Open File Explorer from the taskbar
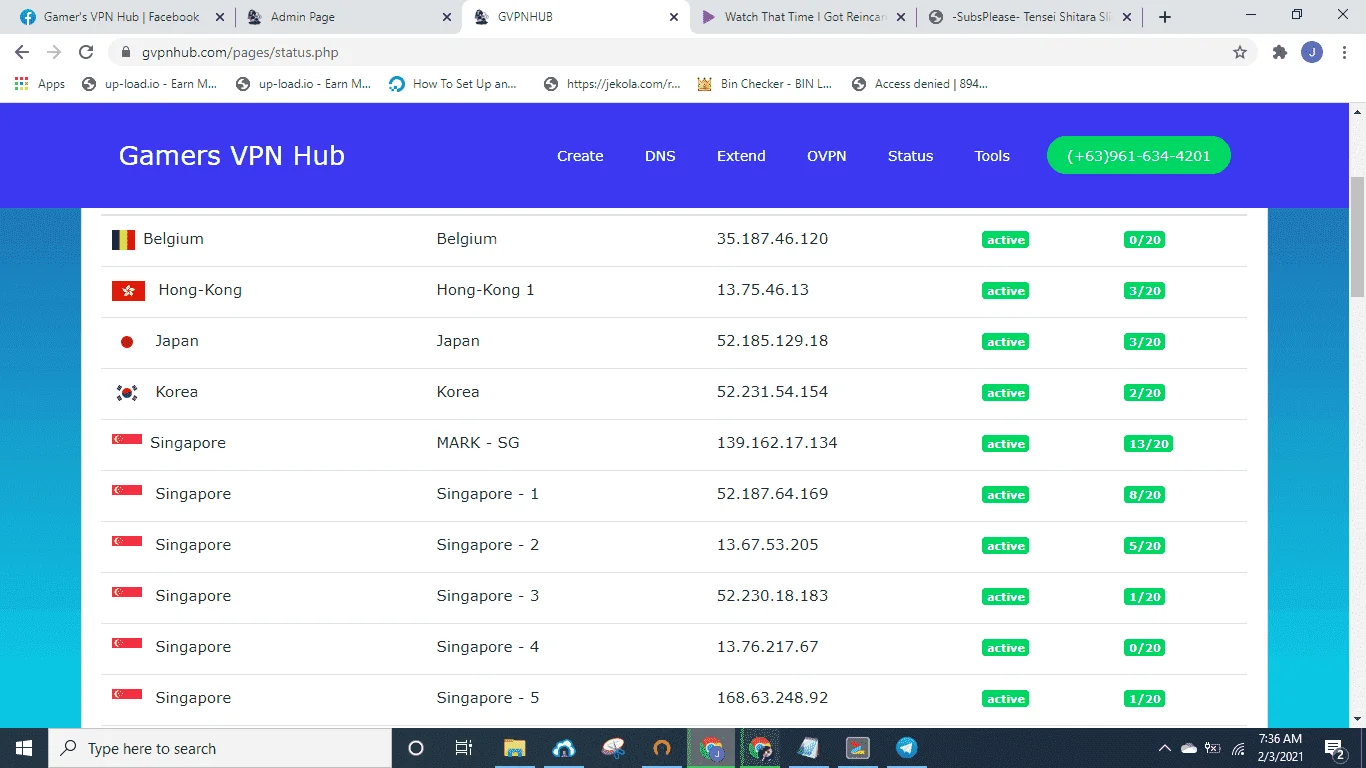The image size is (1366, 768). click(x=514, y=748)
